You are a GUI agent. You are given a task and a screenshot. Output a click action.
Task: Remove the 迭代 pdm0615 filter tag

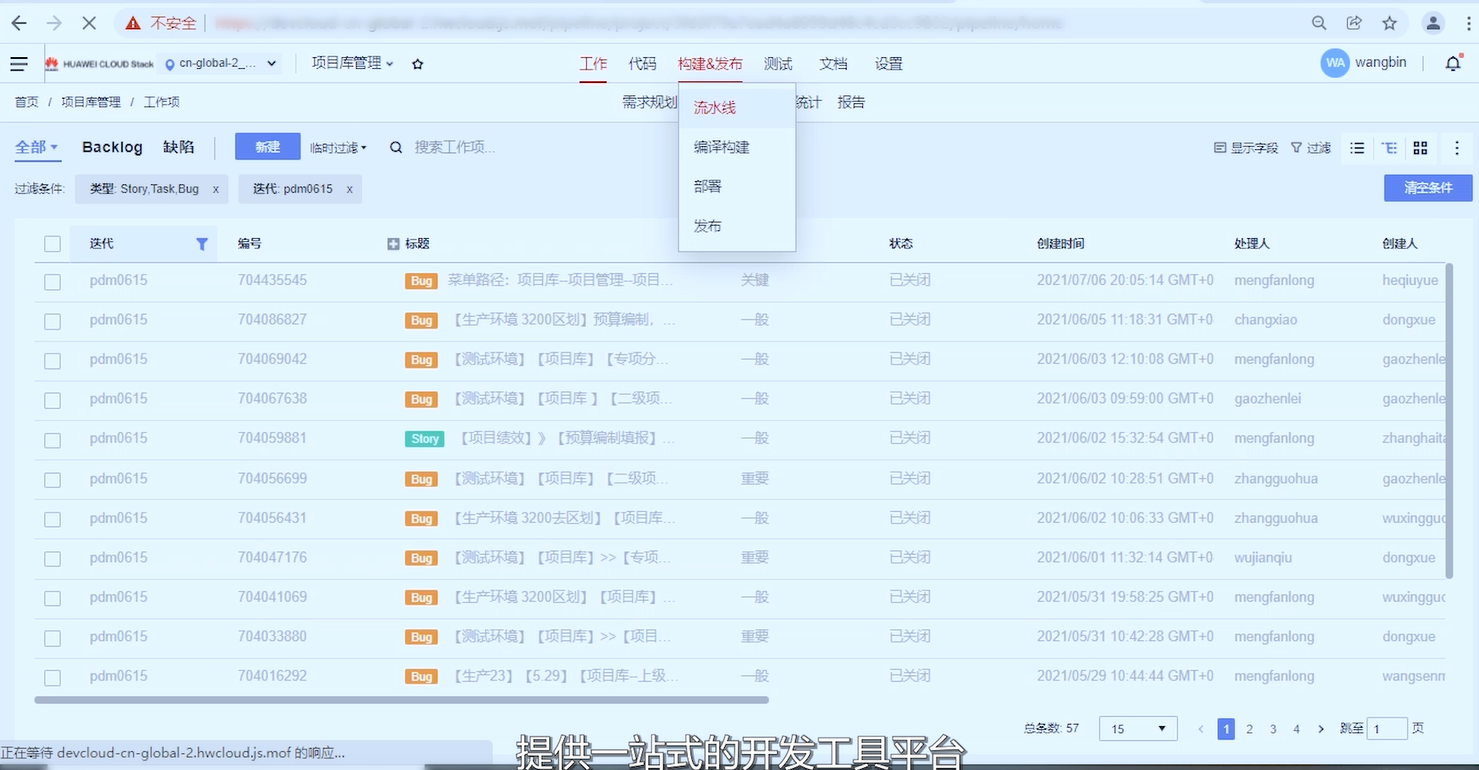tap(349, 189)
